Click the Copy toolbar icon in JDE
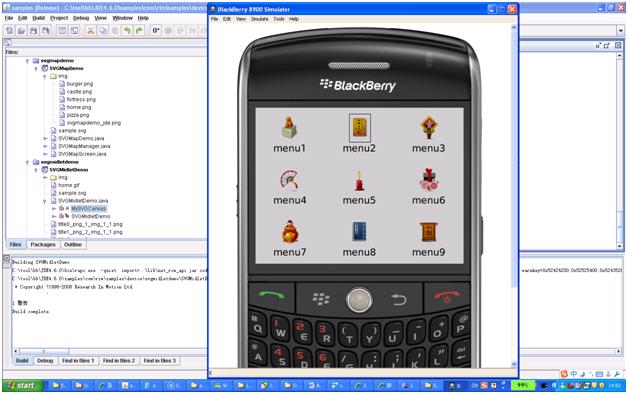The image size is (628, 394). [103, 30]
